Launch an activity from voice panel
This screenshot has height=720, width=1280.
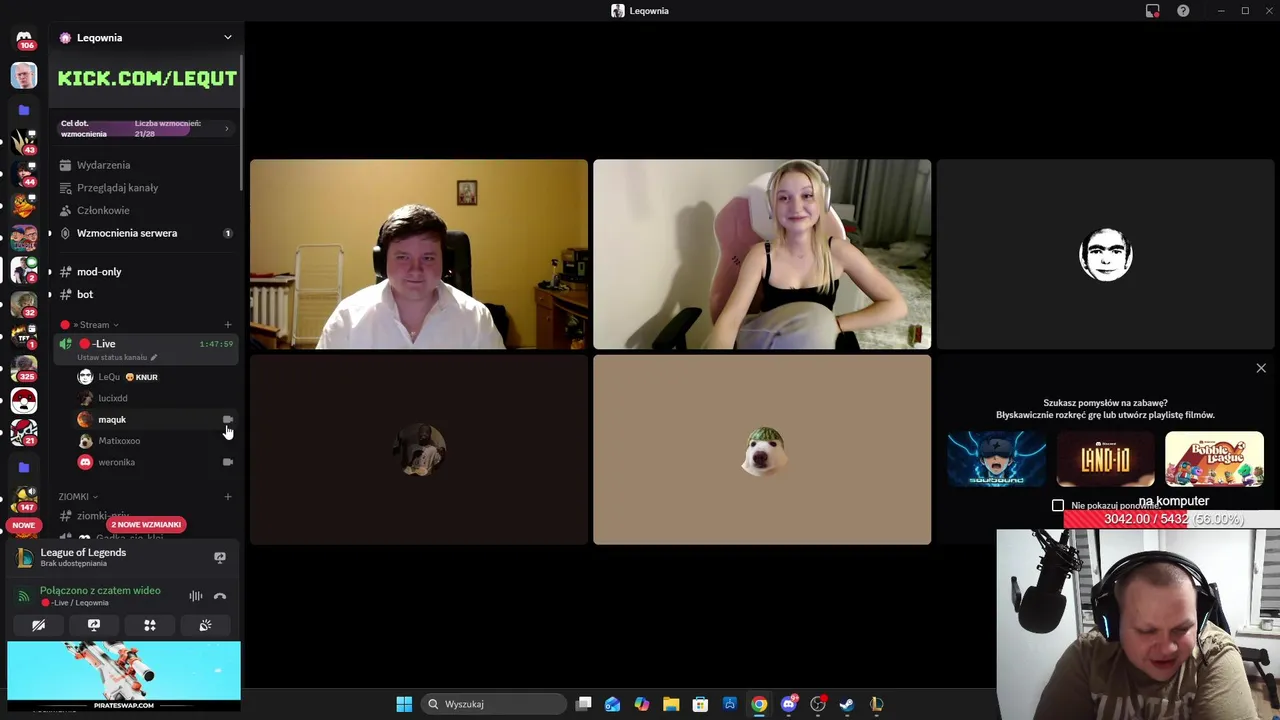coord(150,625)
